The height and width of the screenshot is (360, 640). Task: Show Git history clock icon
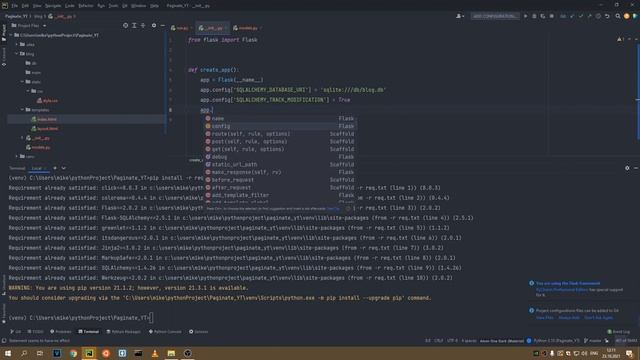[598, 16]
